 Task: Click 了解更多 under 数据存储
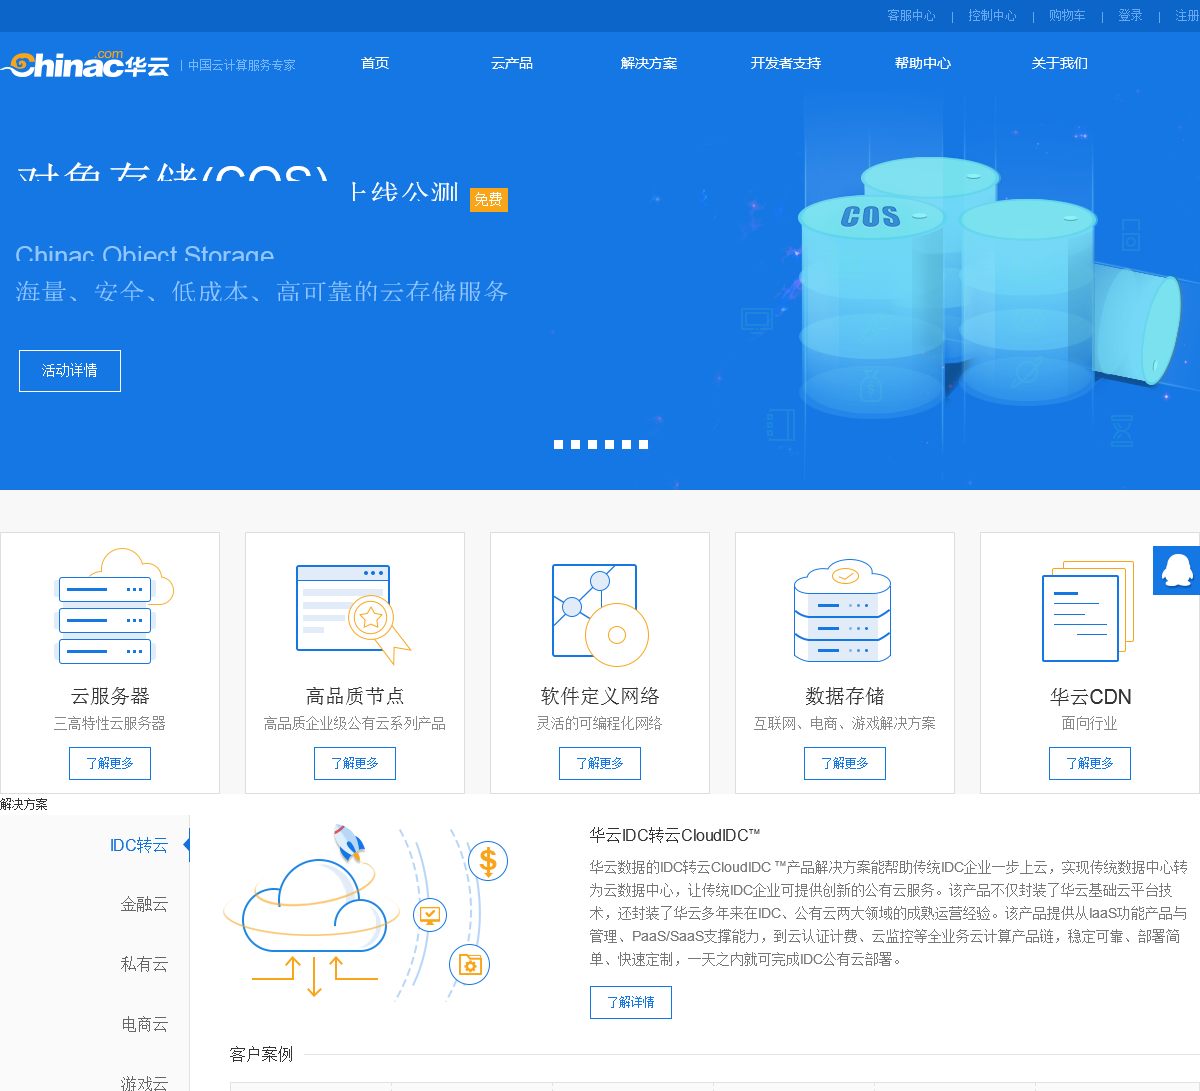pyautogui.click(x=845, y=763)
